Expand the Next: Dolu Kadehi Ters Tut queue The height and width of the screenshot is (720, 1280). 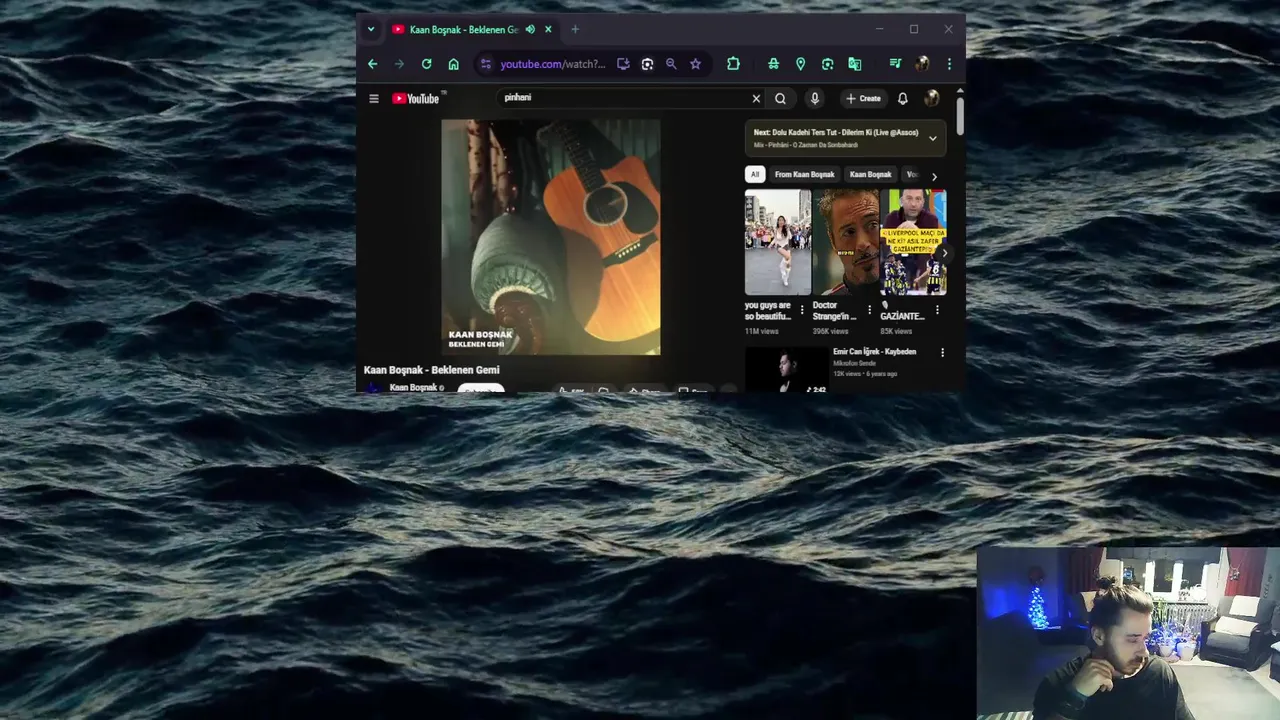[932, 138]
